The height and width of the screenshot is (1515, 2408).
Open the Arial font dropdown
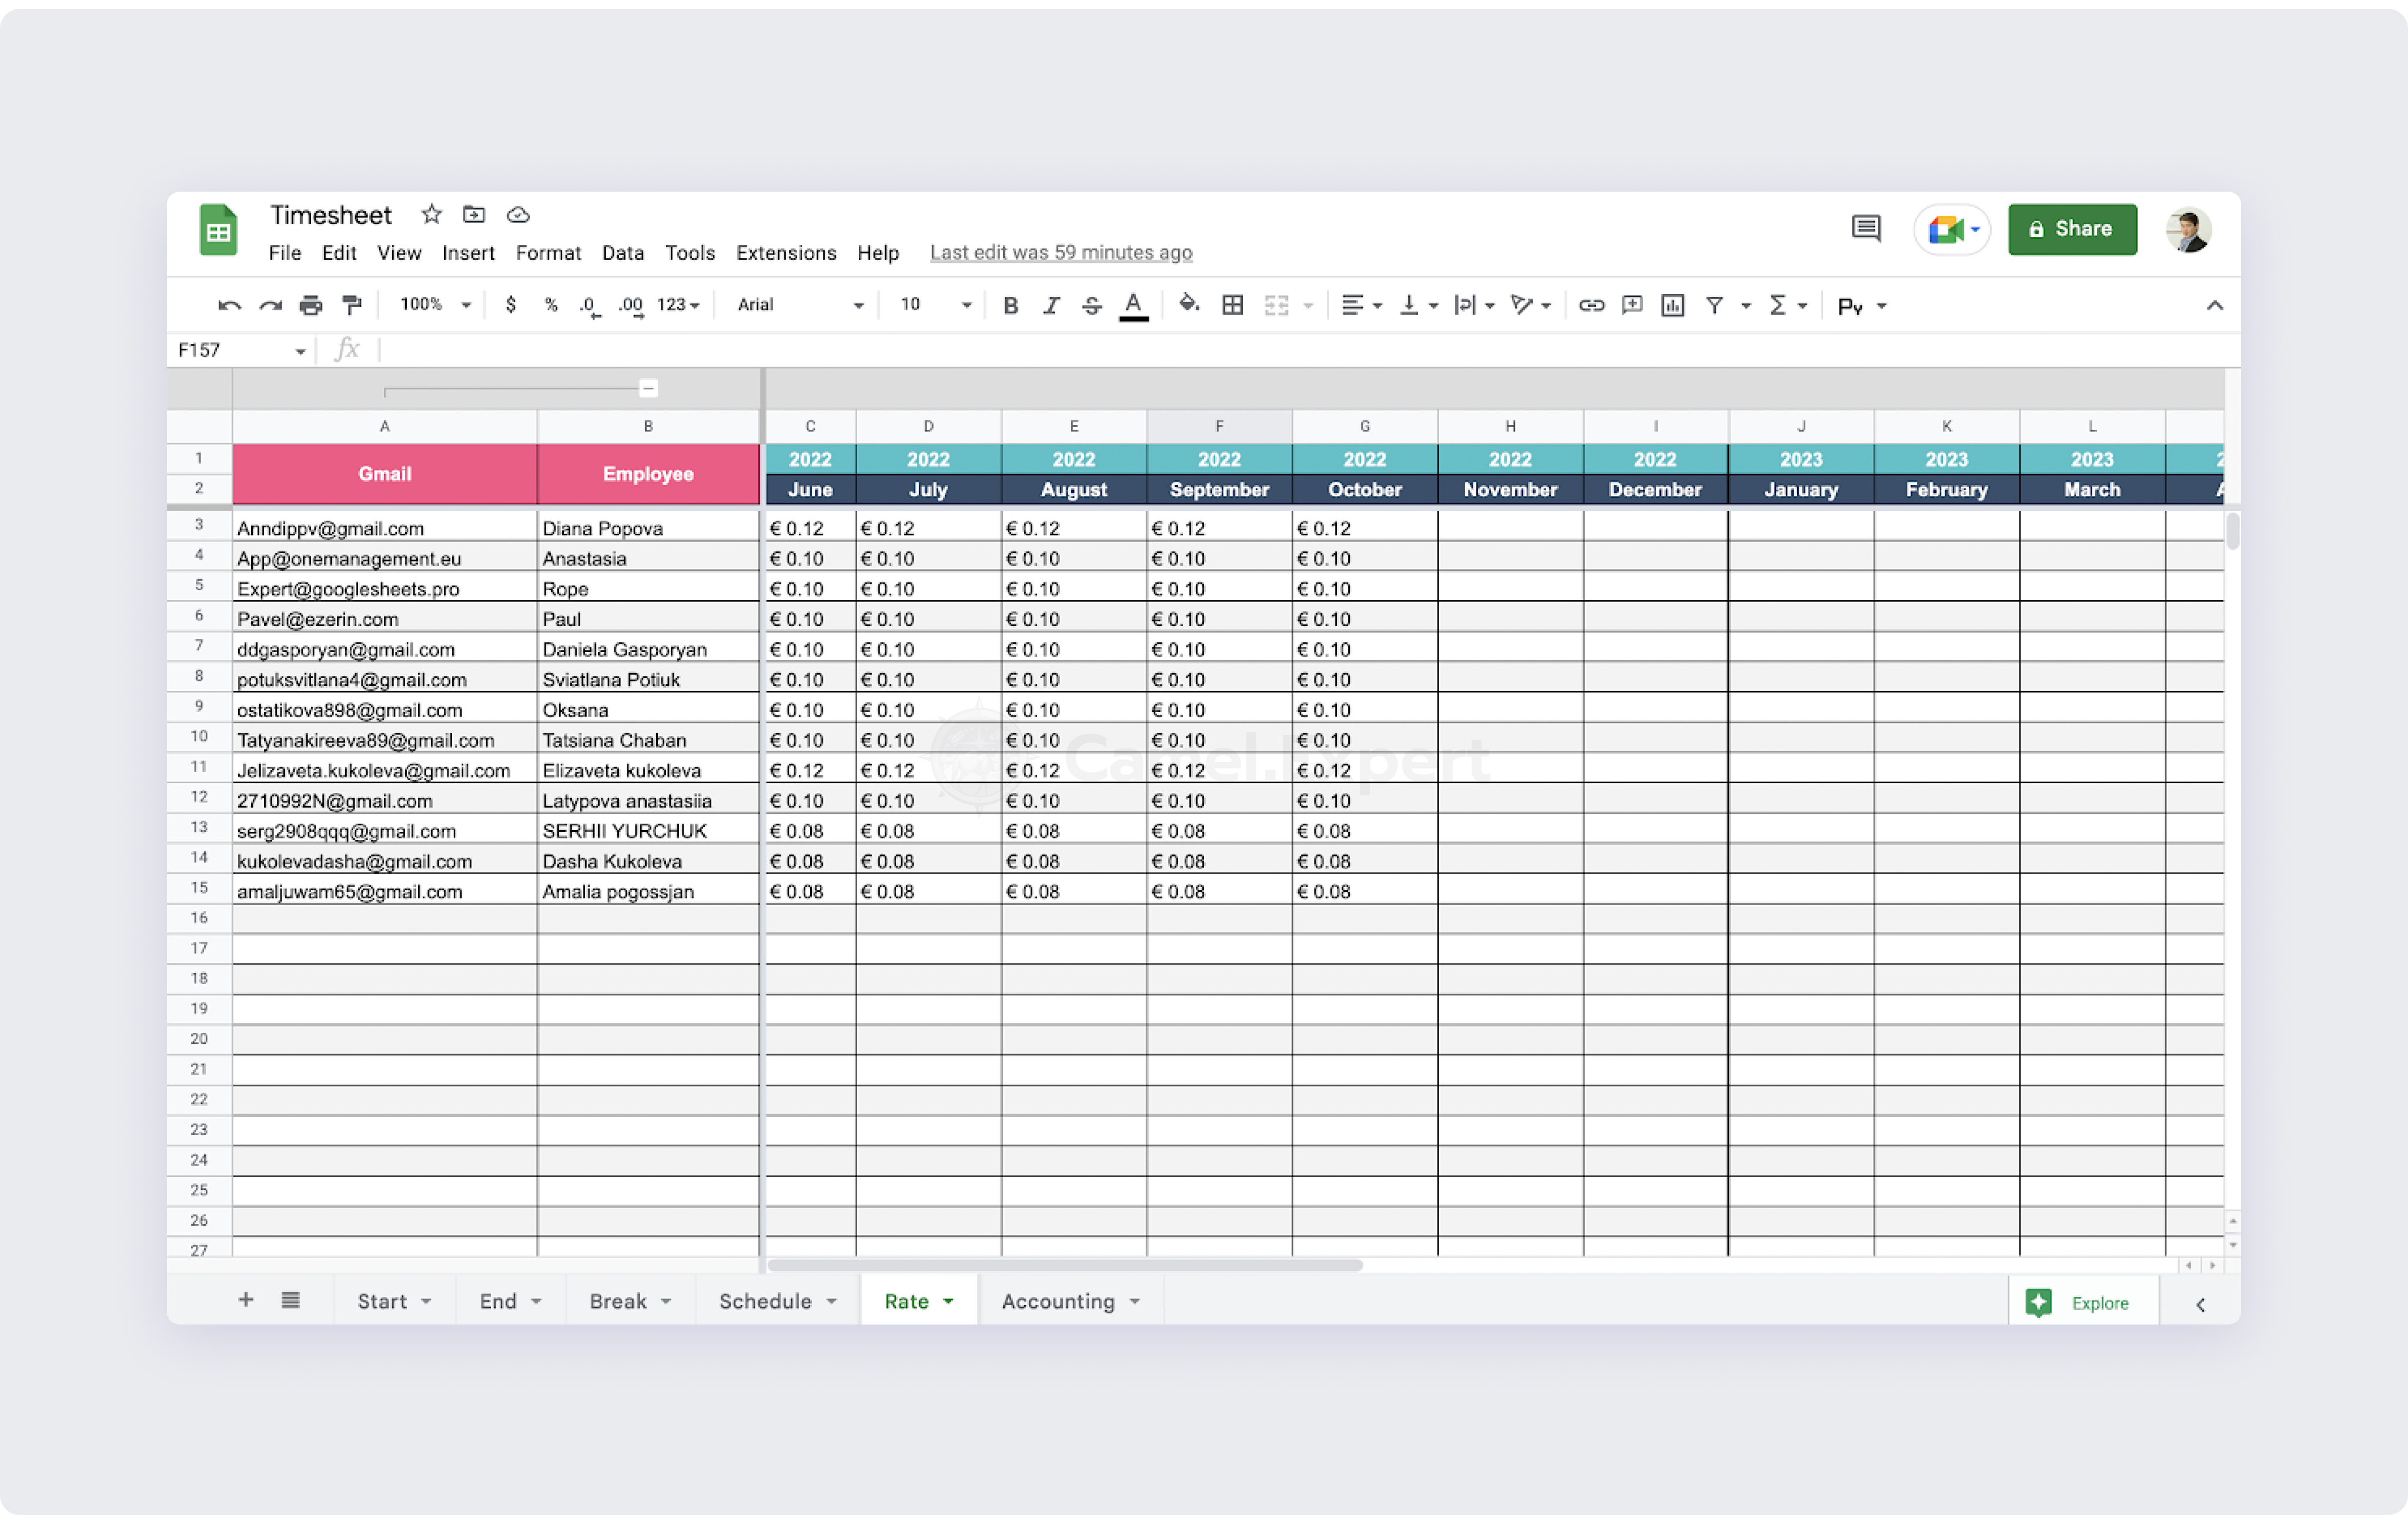(x=799, y=305)
